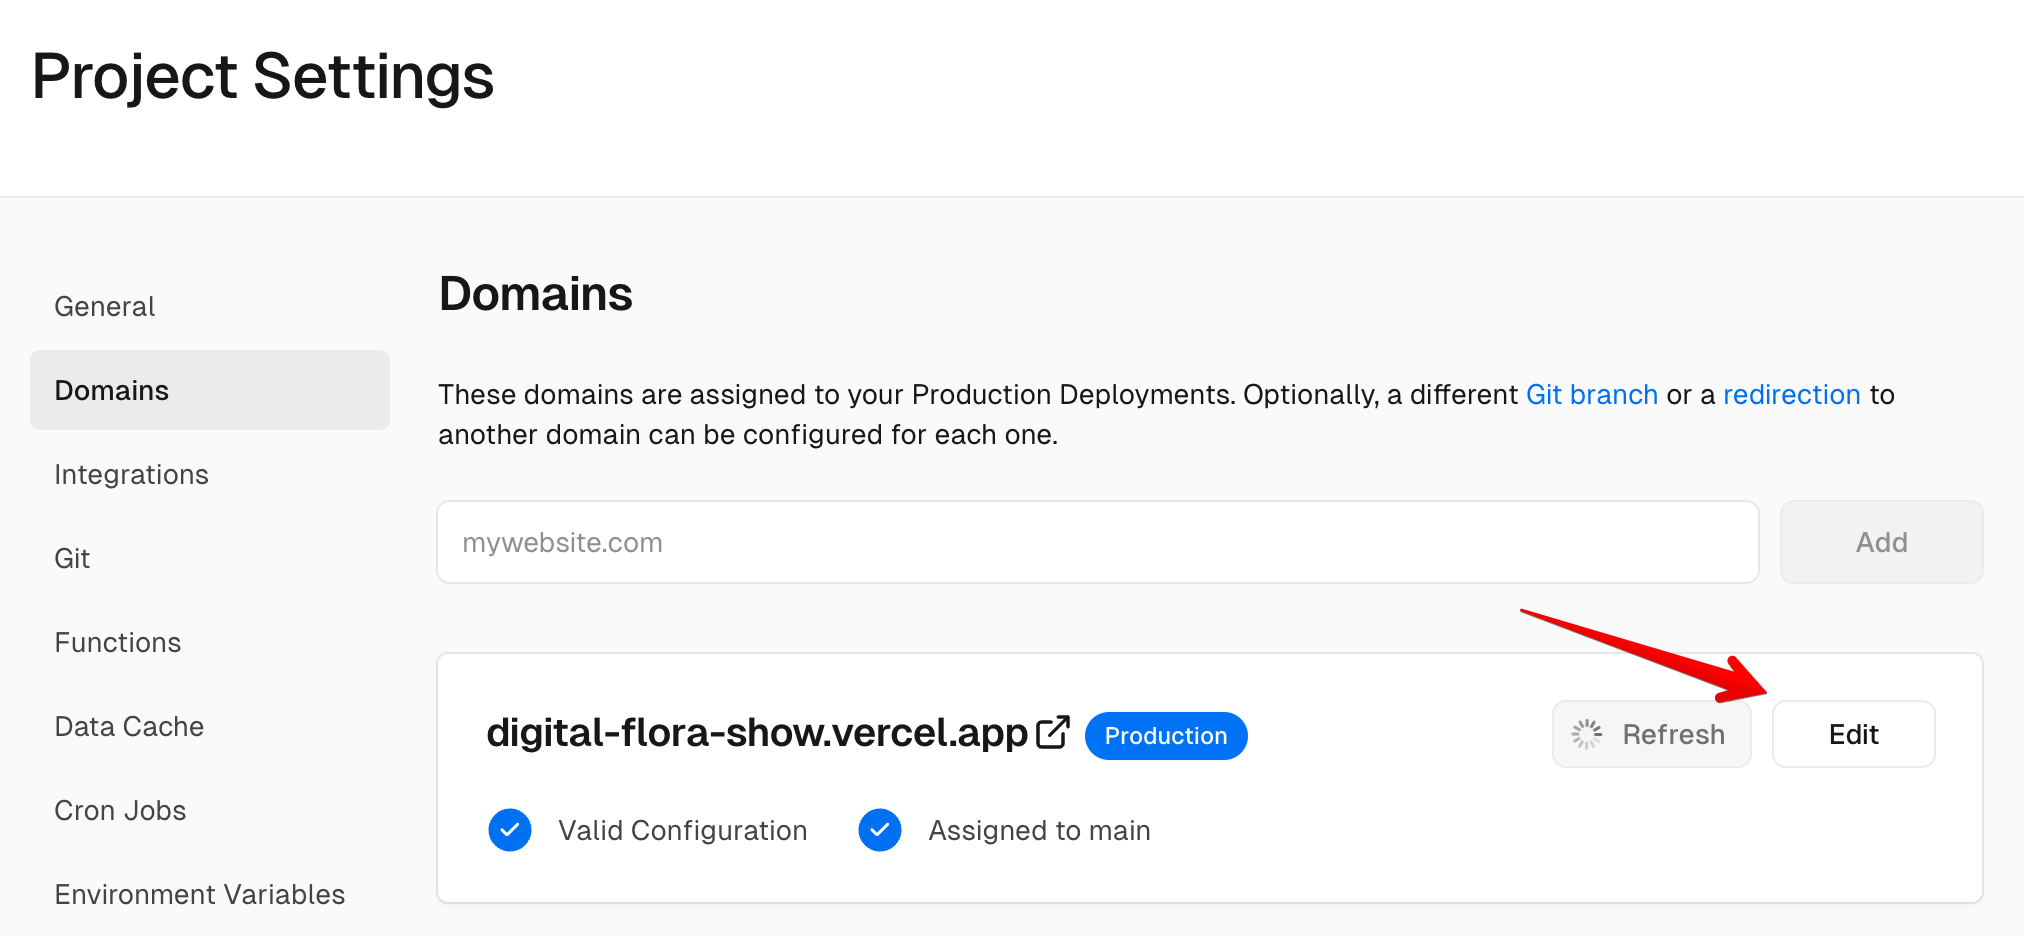
Task: Select Domains in the sidebar
Action: pos(112,390)
